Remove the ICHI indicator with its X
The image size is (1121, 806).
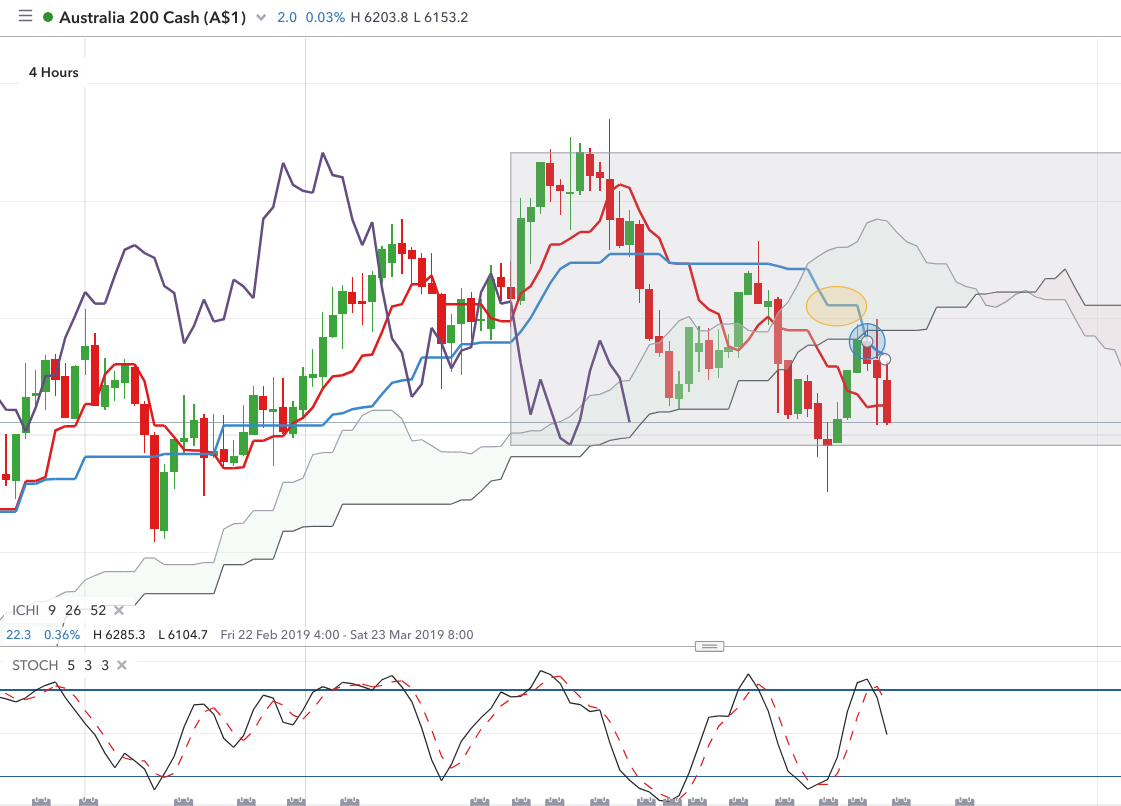[x=119, y=610]
